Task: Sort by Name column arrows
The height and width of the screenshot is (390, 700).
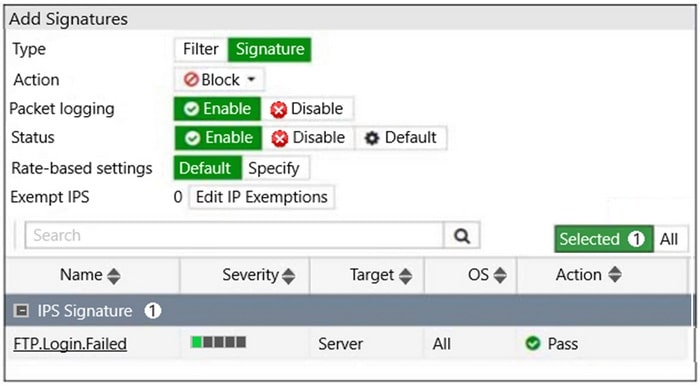Action: pyautogui.click(x=114, y=276)
